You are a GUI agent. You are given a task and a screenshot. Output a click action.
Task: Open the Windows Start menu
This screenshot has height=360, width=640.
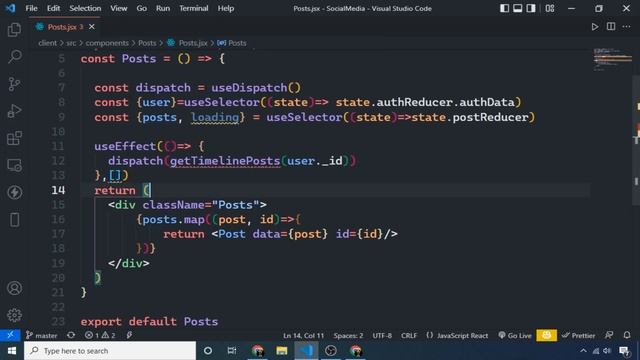[12, 351]
